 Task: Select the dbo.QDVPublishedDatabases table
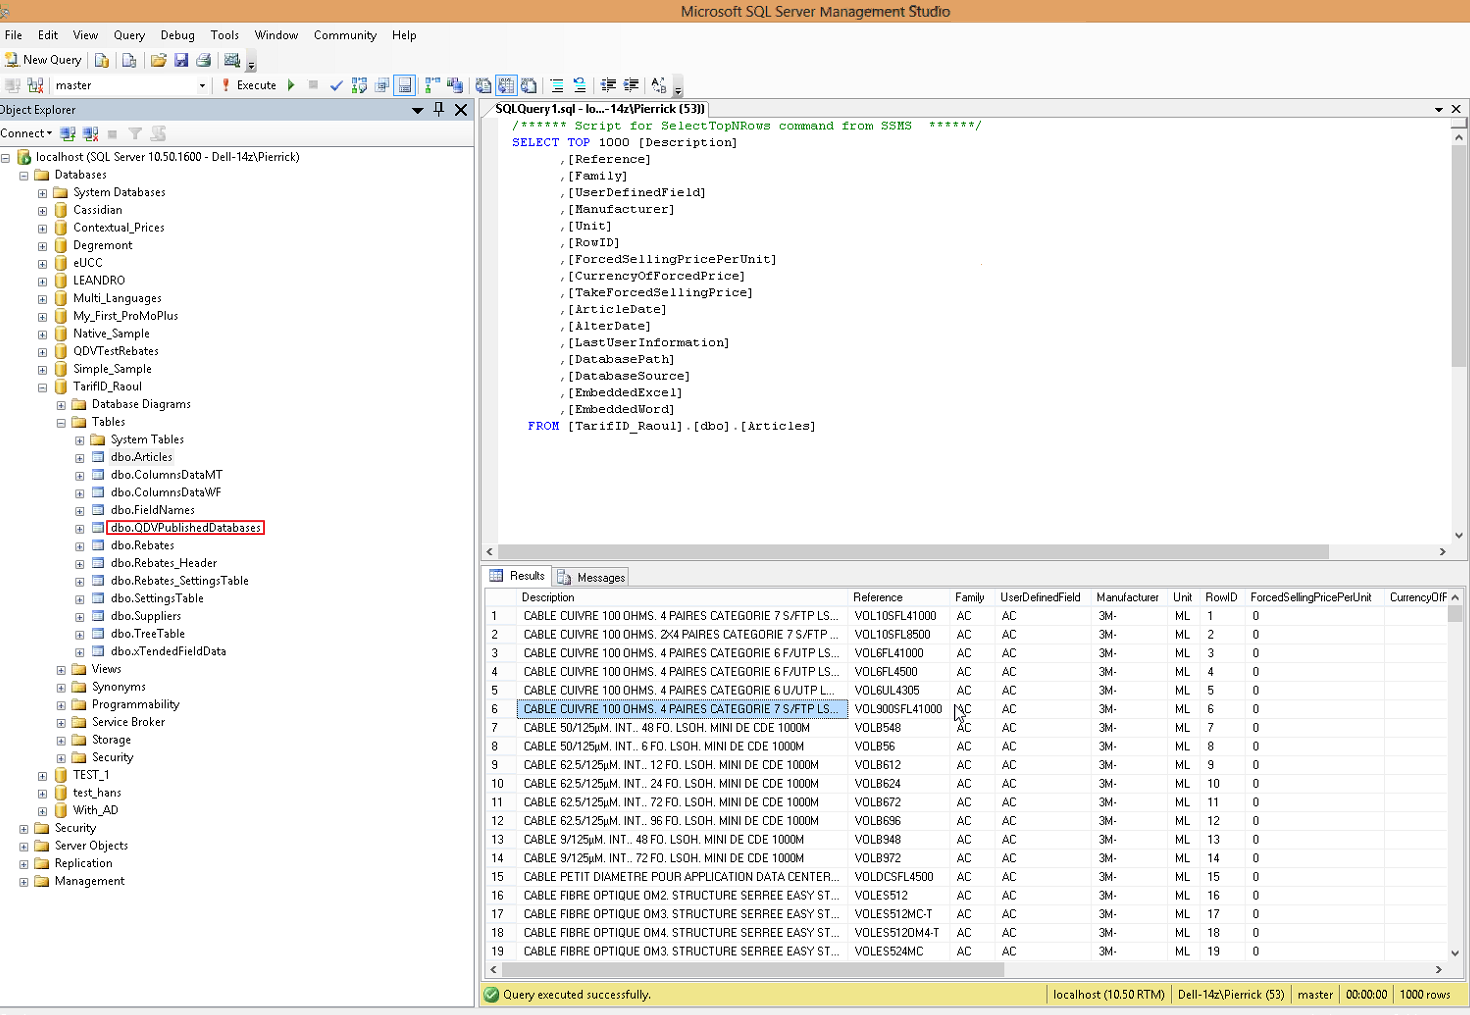point(185,528)
